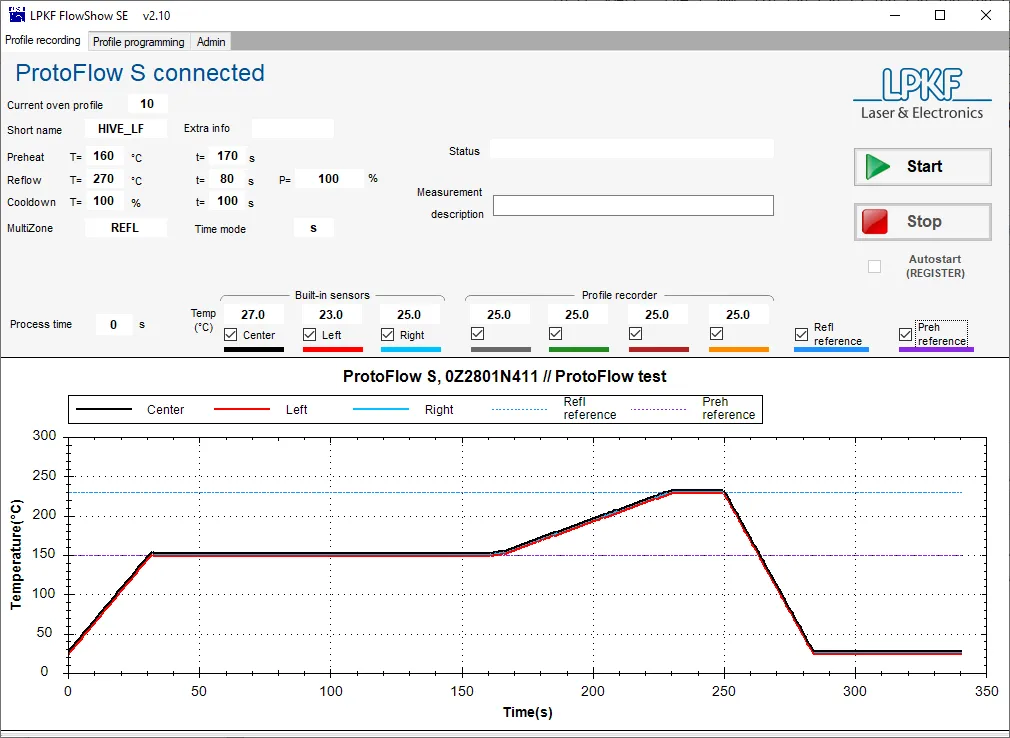Click the Center sensor reading 27.0

coord(253,315)
